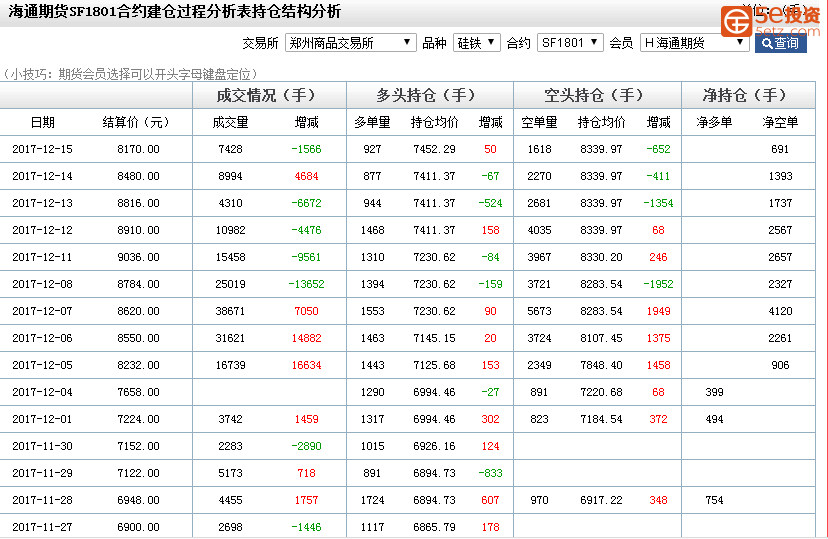Click net long value 754
This screenshot has height=539, width=828.
pos(714,500)
